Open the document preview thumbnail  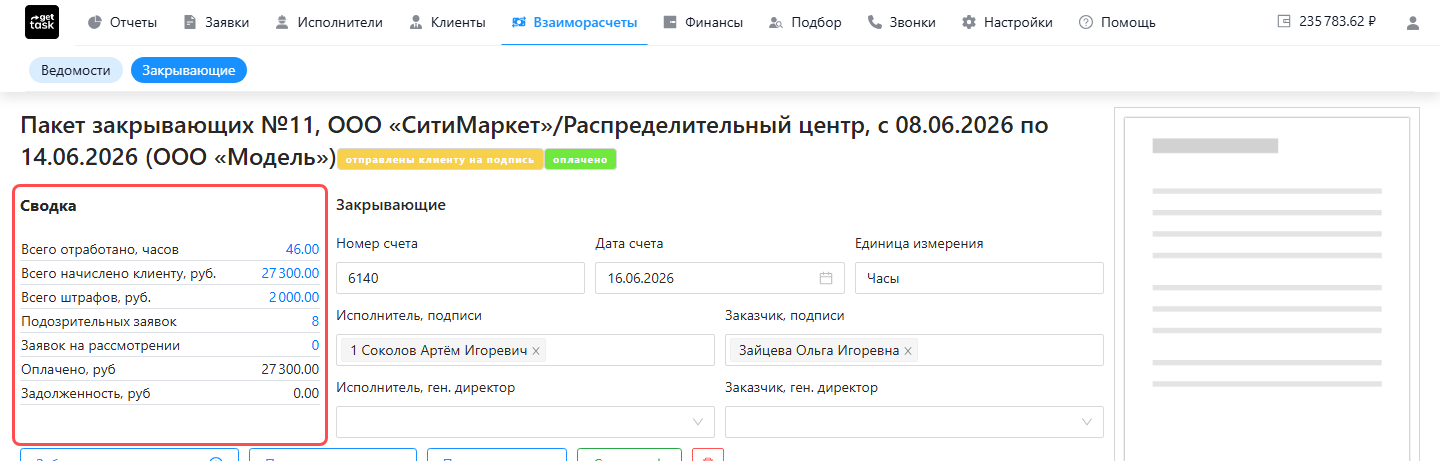click(x=1267, y=290)
